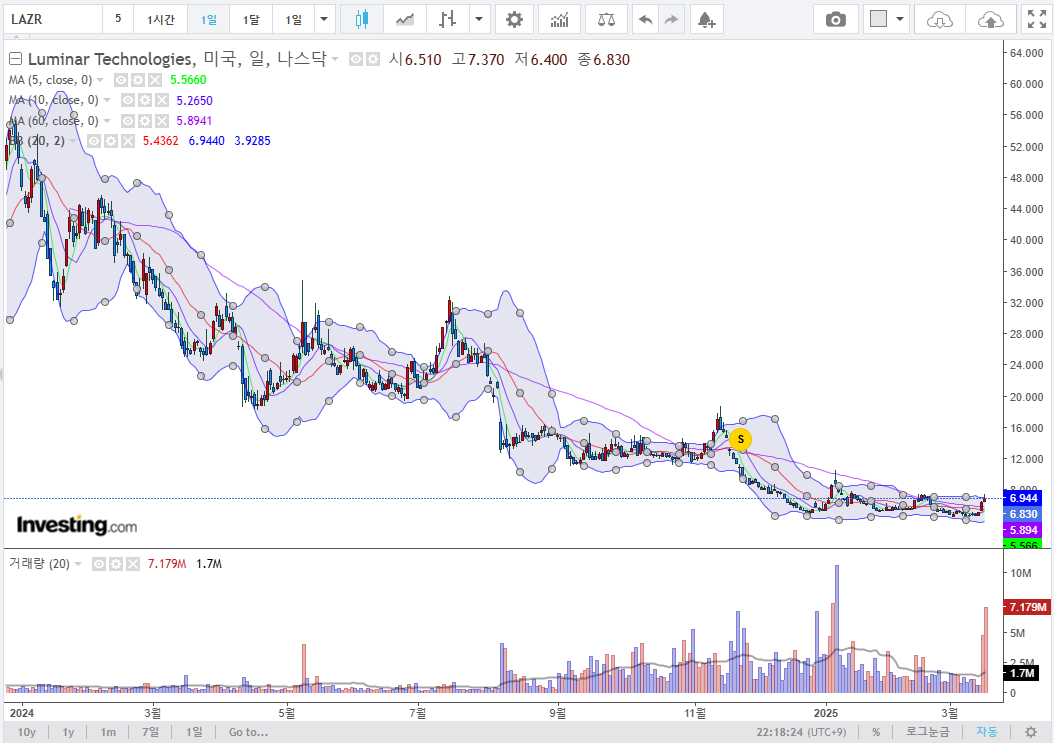Set range to 1m
The height and width of the screenshot is (743, 1054).
[x=108, y=732]
